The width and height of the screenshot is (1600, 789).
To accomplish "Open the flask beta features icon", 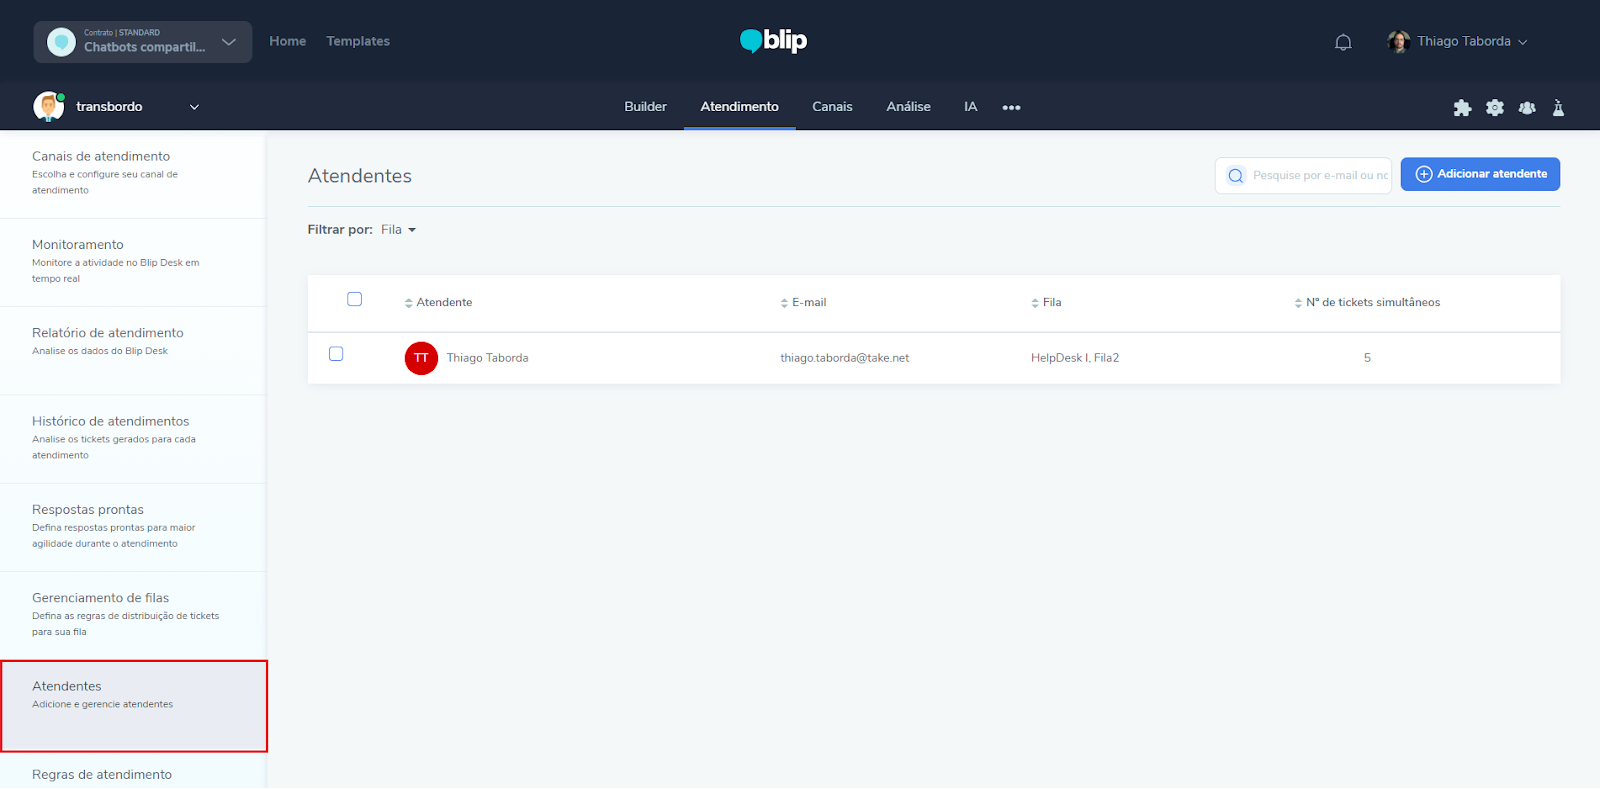I will (1558, 108).
